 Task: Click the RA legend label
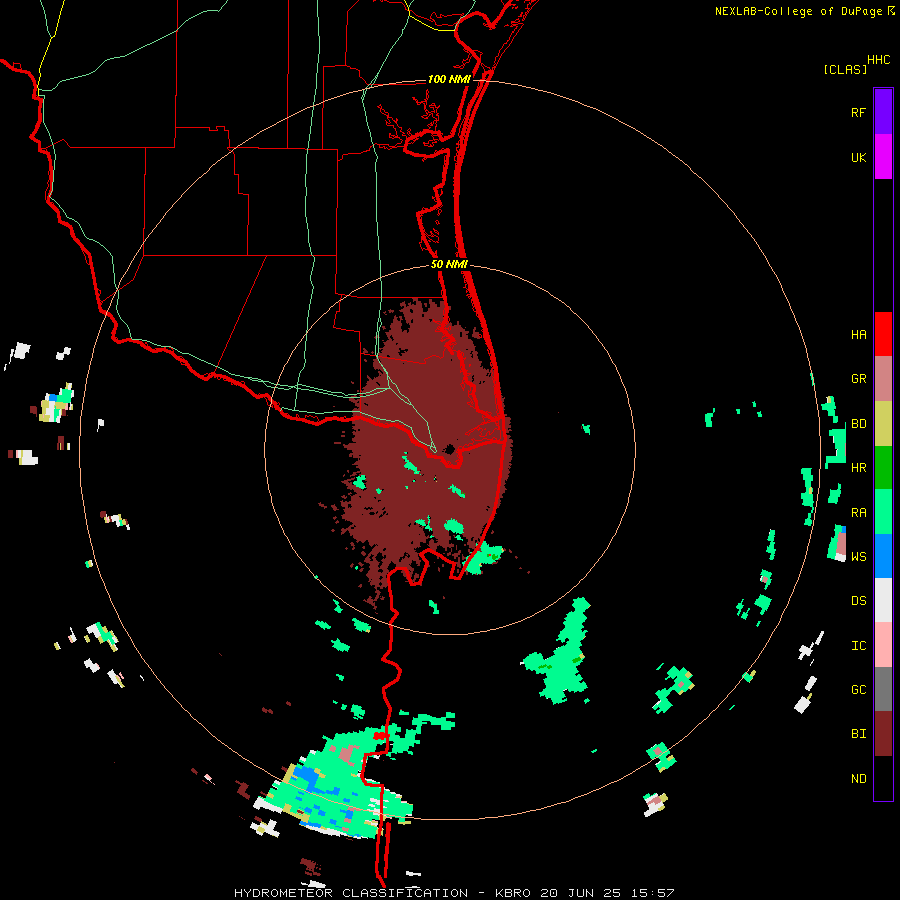tap(858, 513)
